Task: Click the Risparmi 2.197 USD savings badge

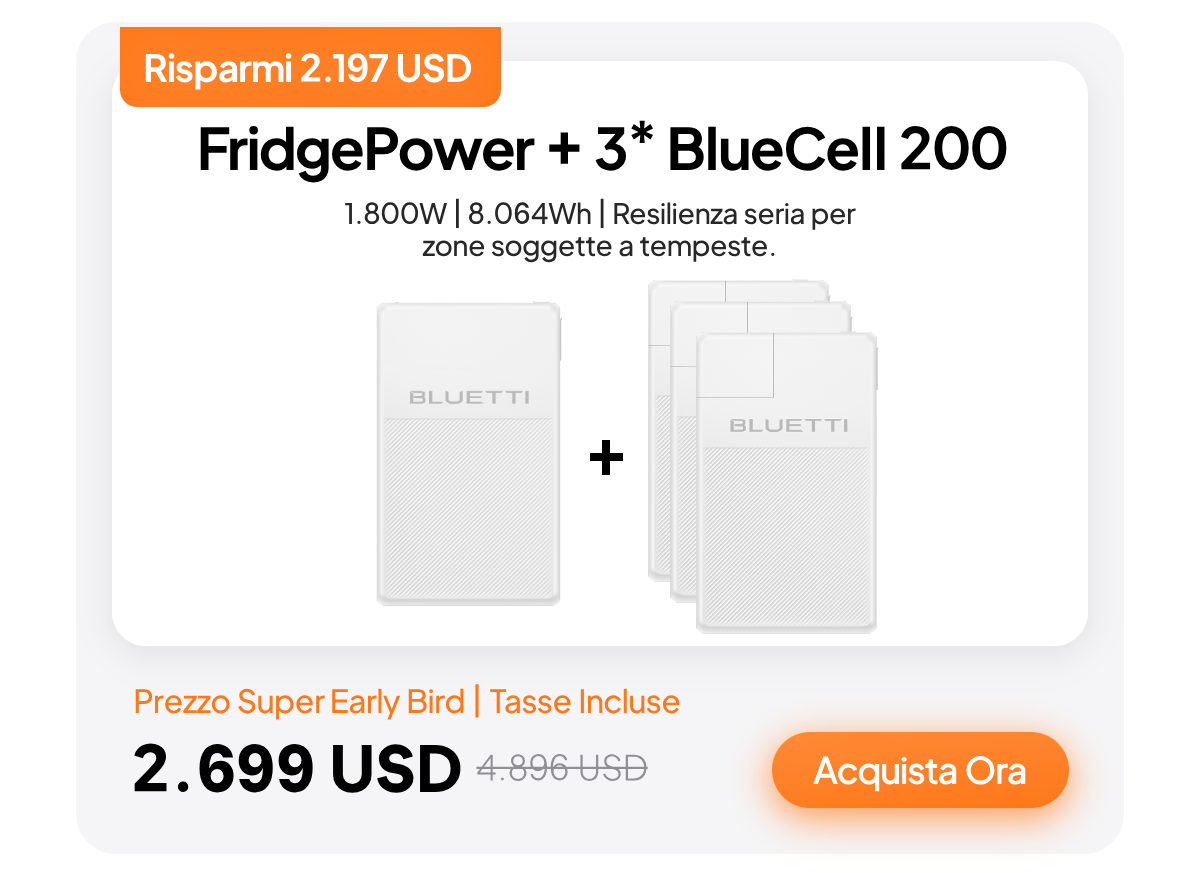Action: [x=308, y=69]
